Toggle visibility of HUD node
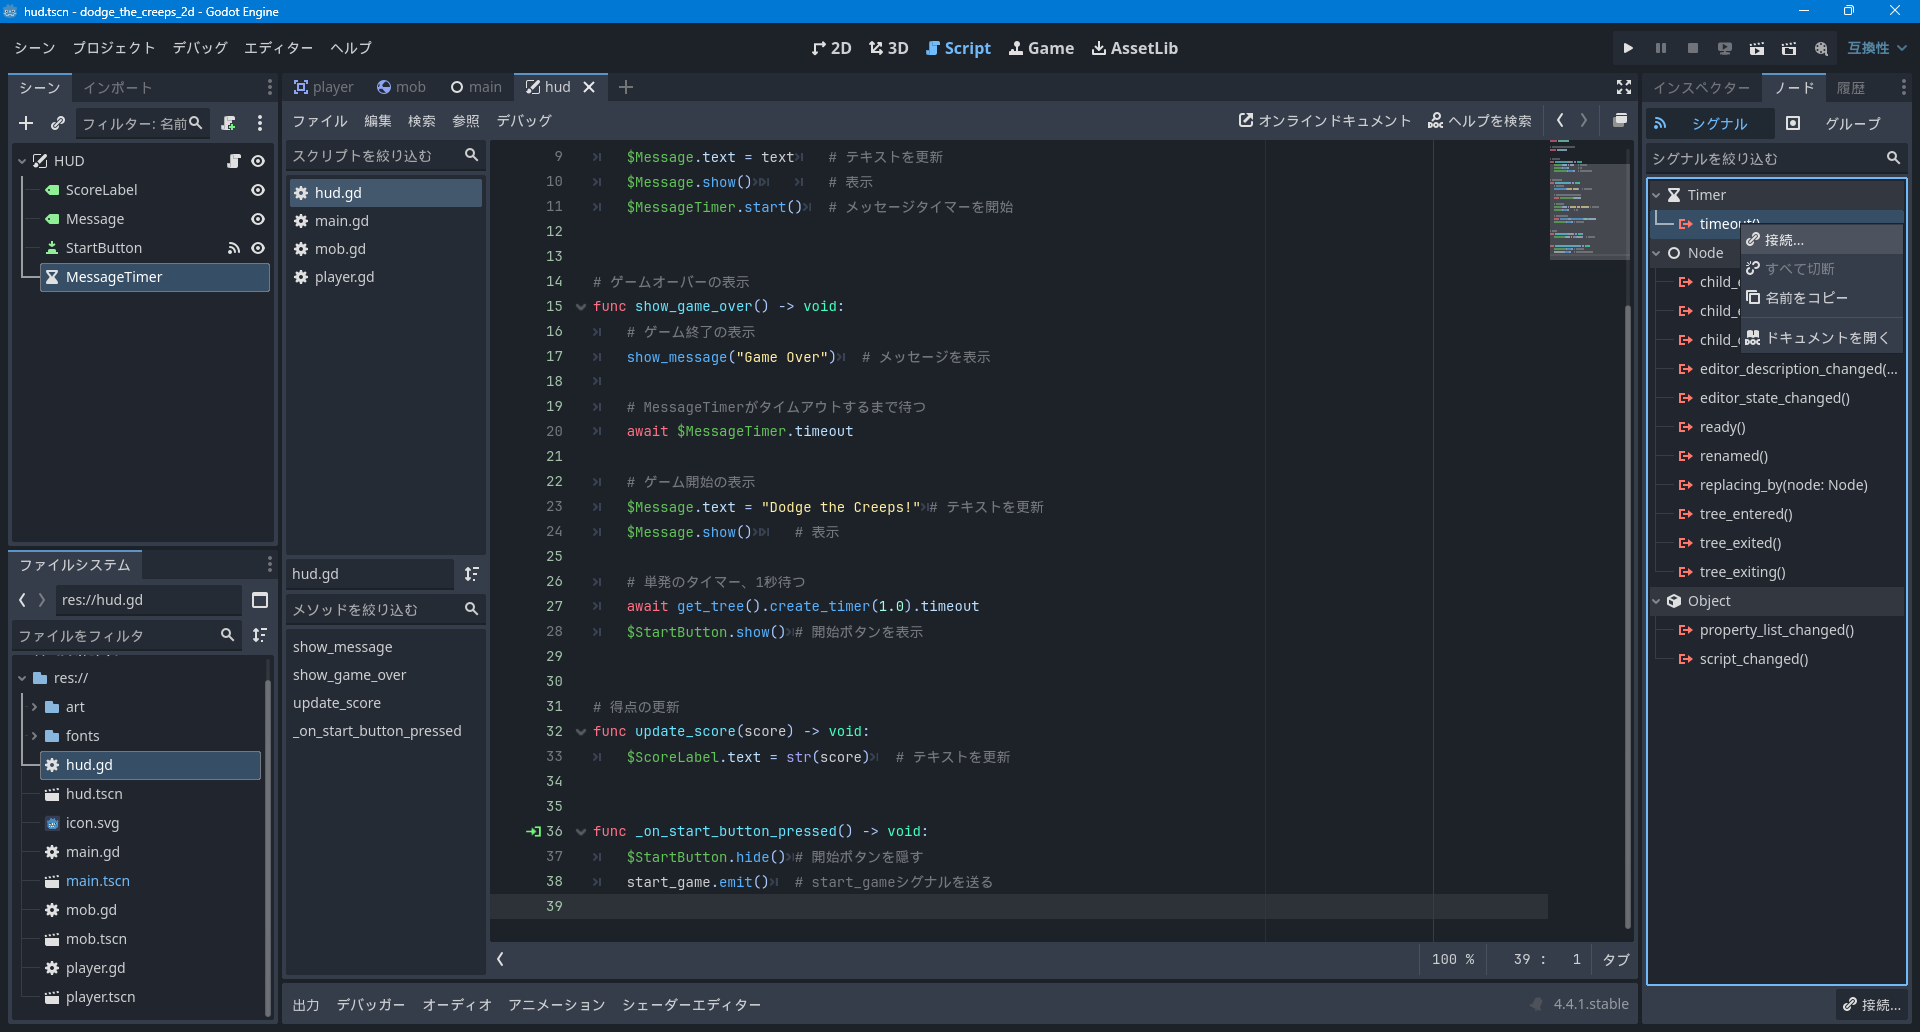This screenshot has width=1920, height=1032. point(258,161)
